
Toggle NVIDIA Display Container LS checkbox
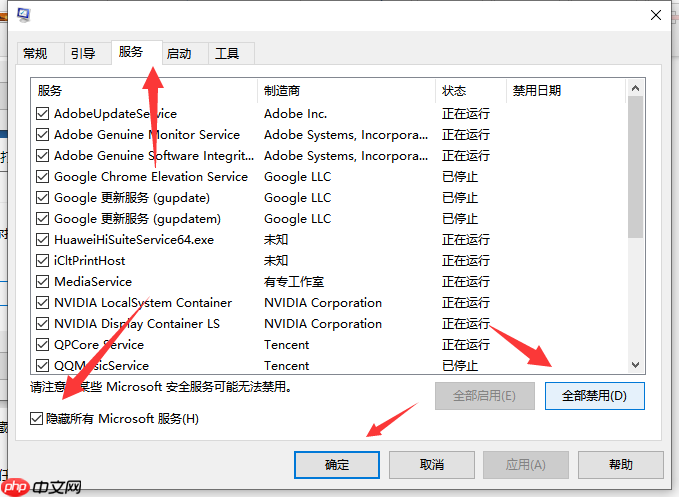point(42,323)
